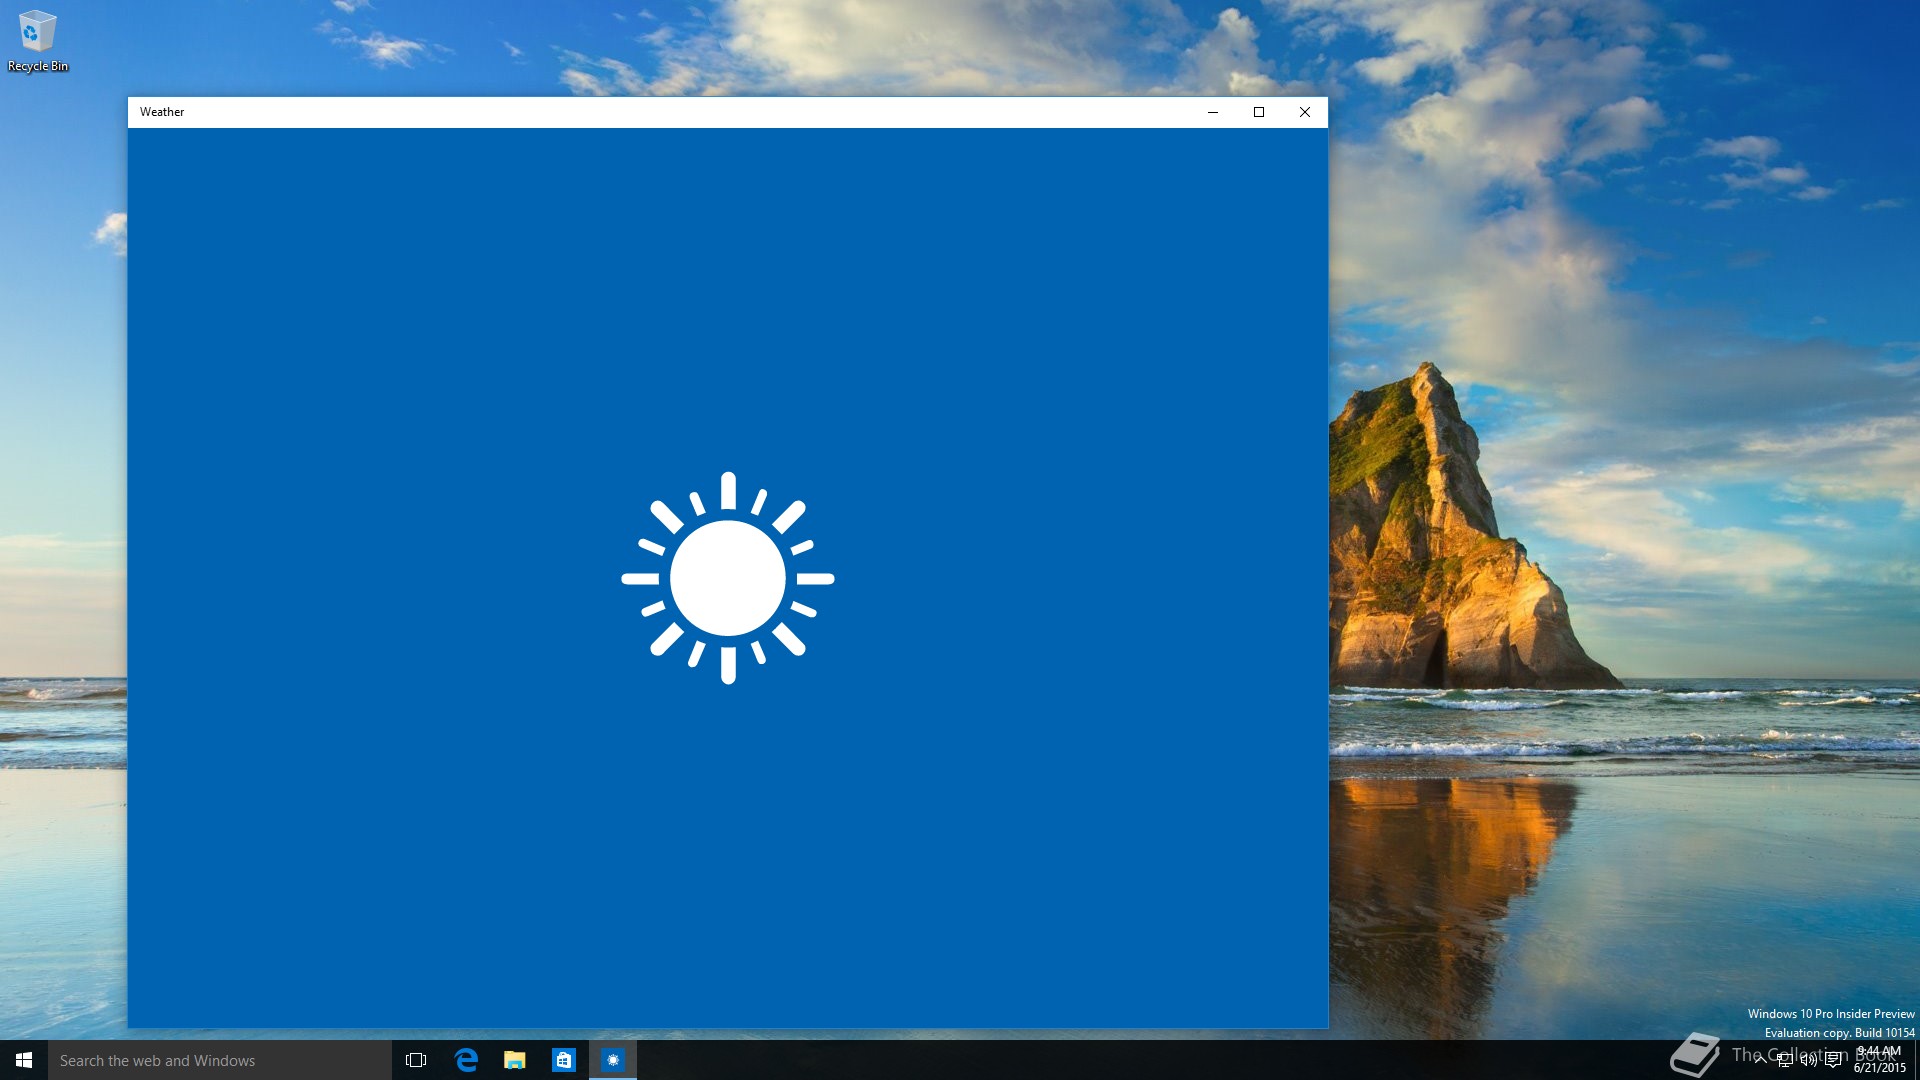Viewport: 1920px width, 1080px height.
Task: Close the Weather window
Action: tap(1305, 112)
